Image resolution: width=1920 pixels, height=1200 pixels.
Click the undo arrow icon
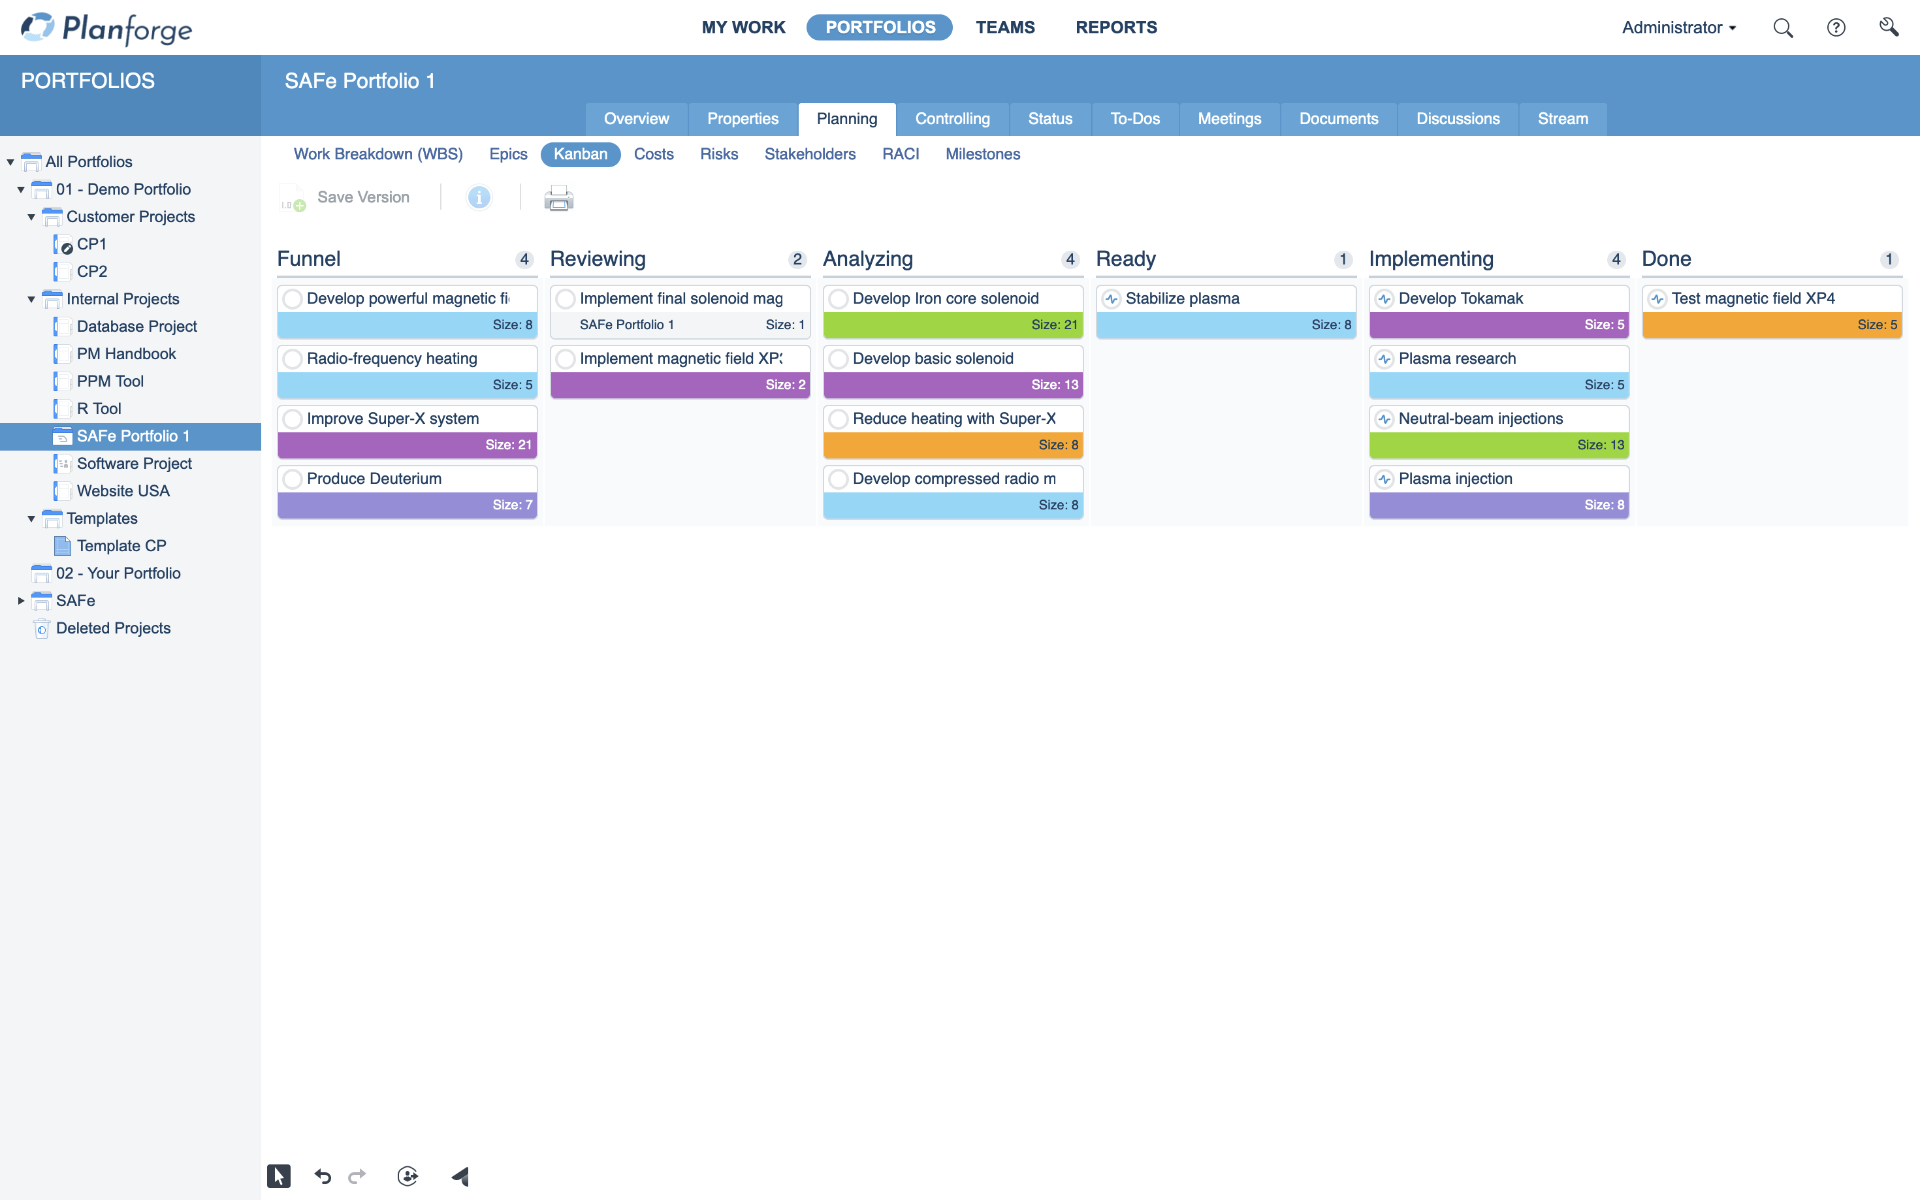click(321, 1176)
